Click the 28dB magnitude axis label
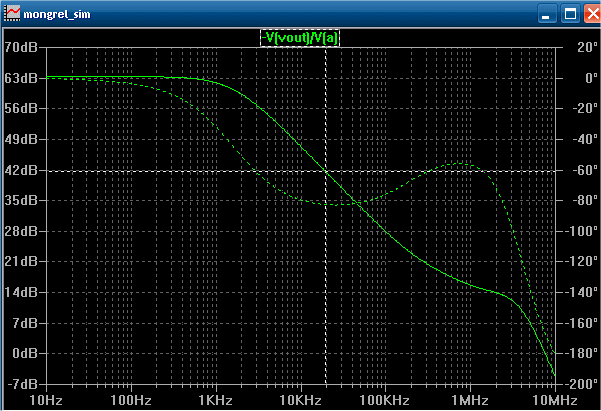 (x=21, y=231)
